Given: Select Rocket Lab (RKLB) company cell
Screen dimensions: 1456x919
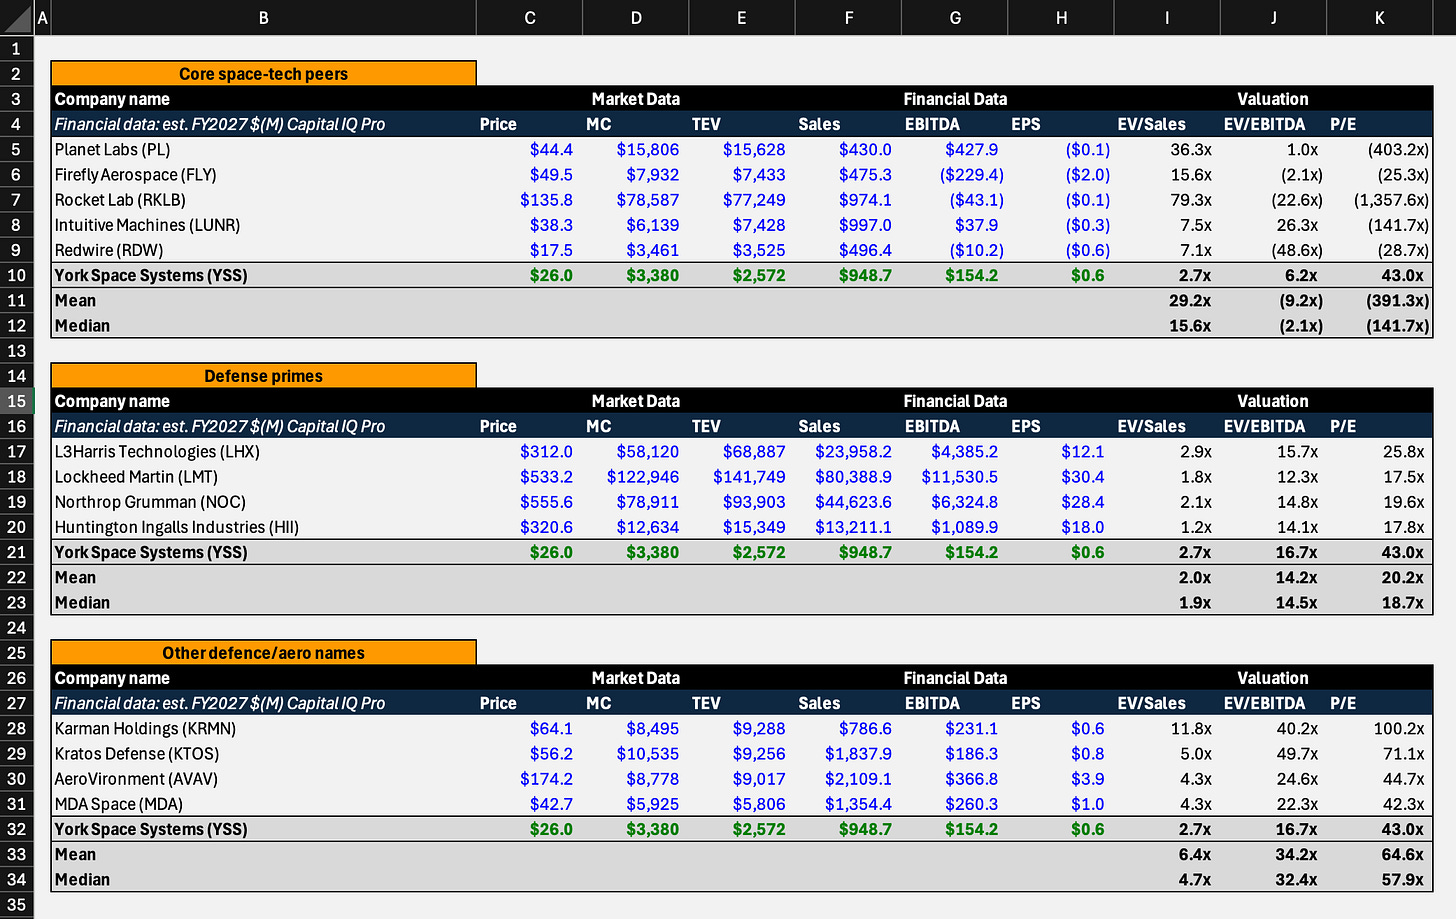Looking at the screenshot, I should point(264,200).
